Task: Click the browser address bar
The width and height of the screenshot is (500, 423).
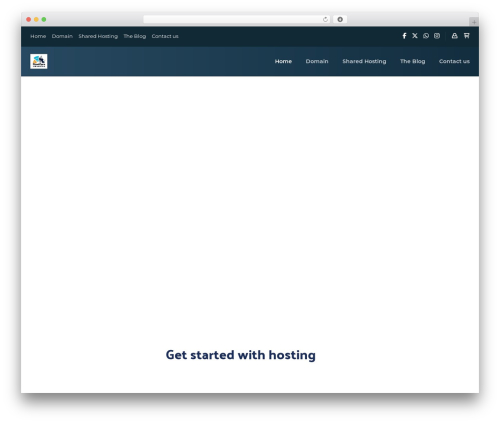Action: click(x=237, y=19)
